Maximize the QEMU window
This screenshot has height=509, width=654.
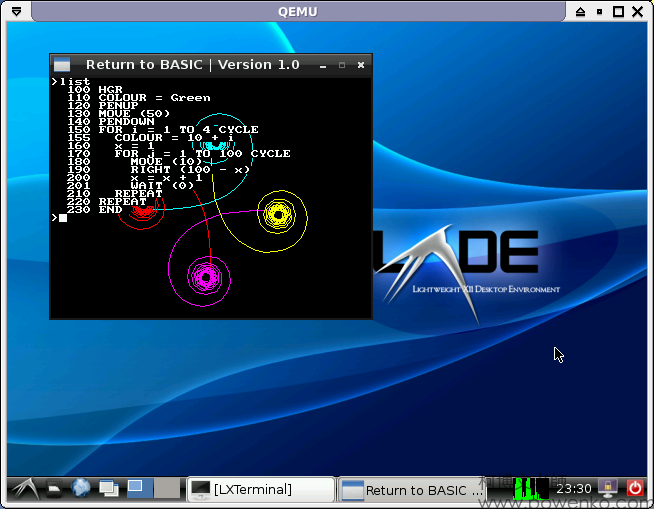pos(619,12)
